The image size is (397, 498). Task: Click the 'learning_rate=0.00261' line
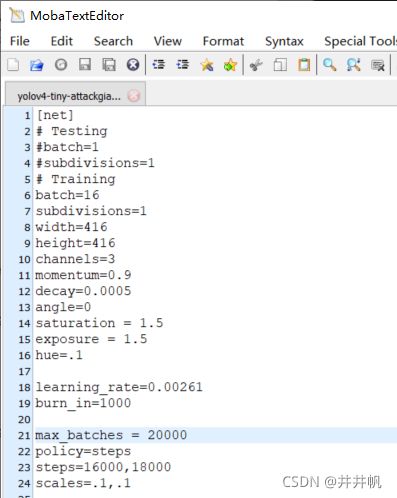(119, 387)
